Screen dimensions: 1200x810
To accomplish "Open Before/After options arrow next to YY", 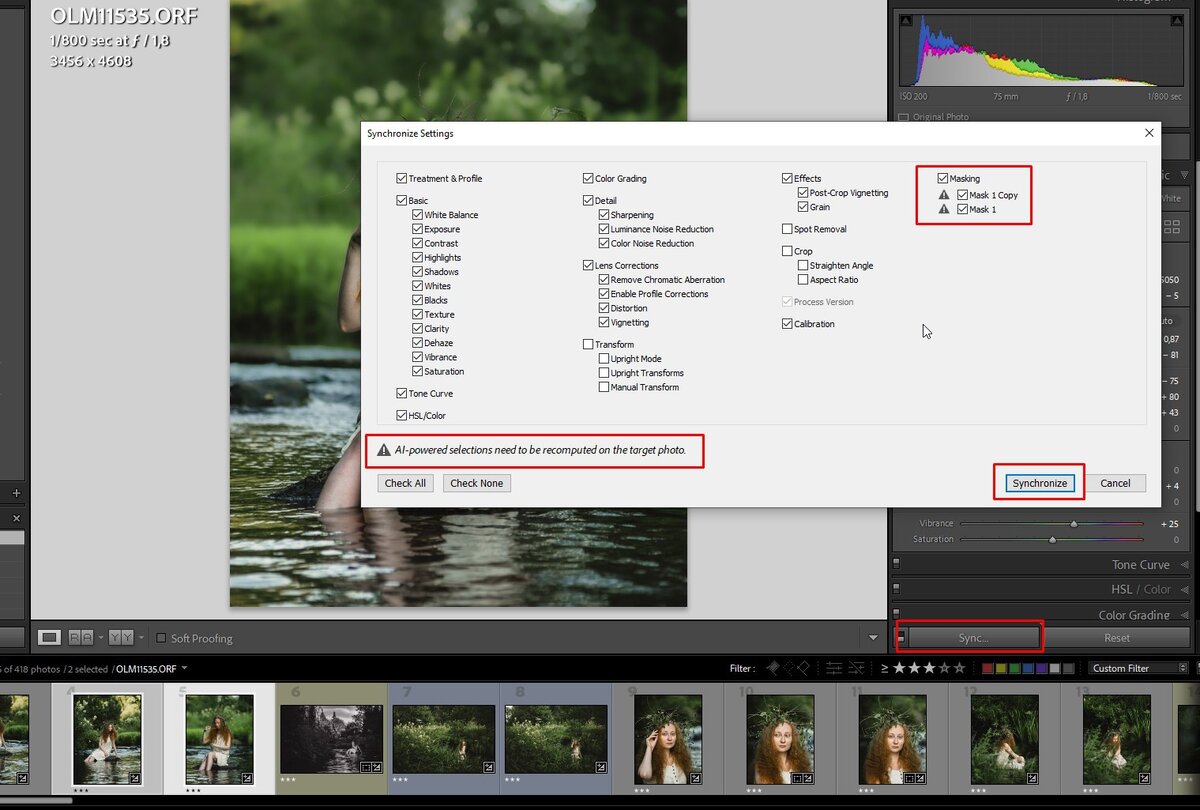I will (139, 637).
